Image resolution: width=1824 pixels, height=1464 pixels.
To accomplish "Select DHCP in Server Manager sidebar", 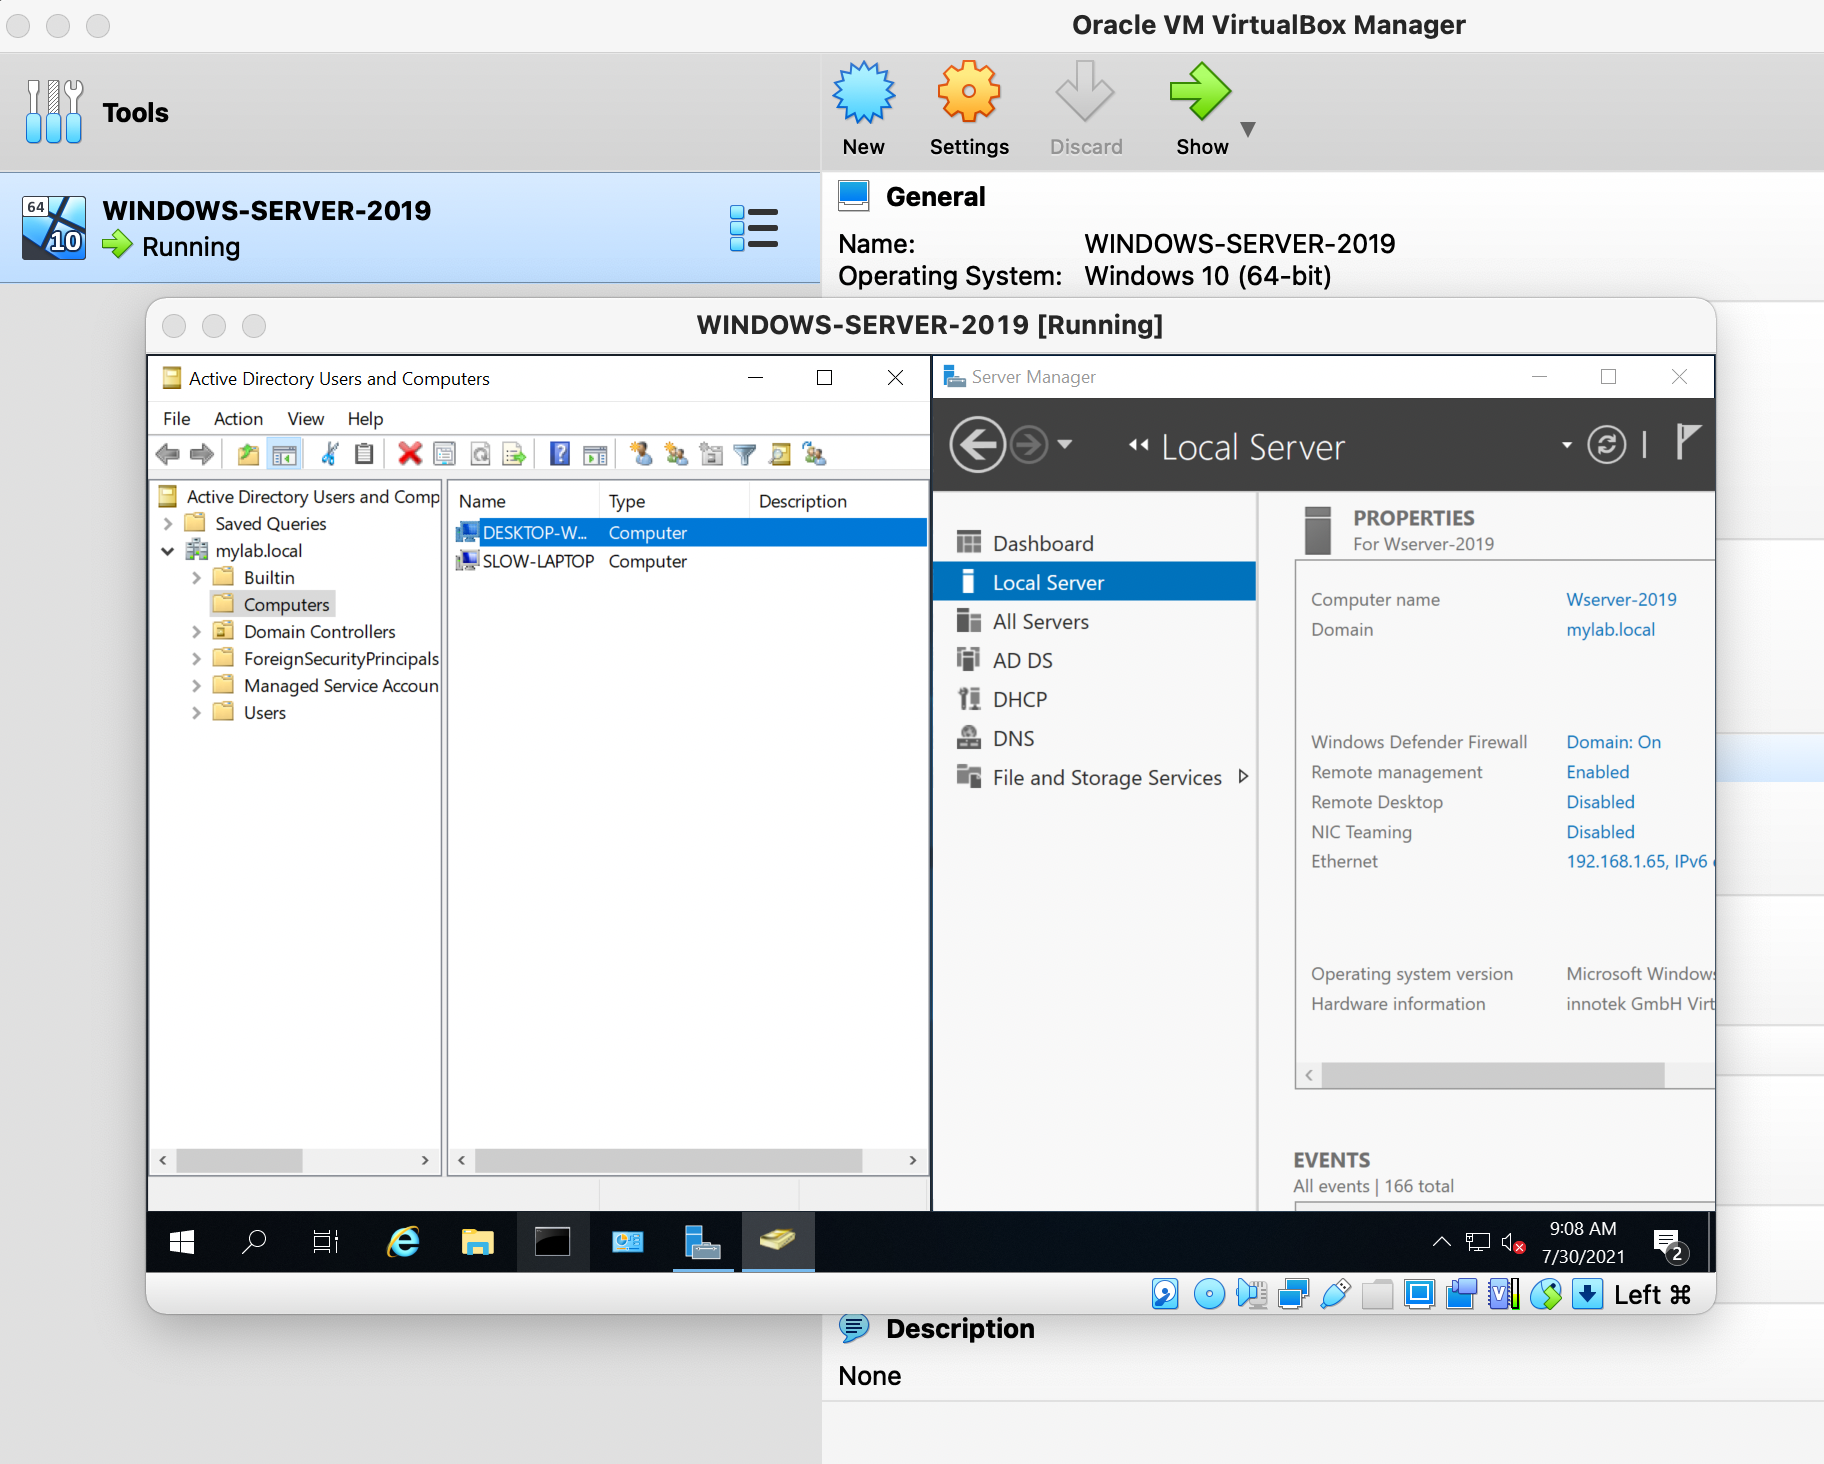I will [1094, 699].
